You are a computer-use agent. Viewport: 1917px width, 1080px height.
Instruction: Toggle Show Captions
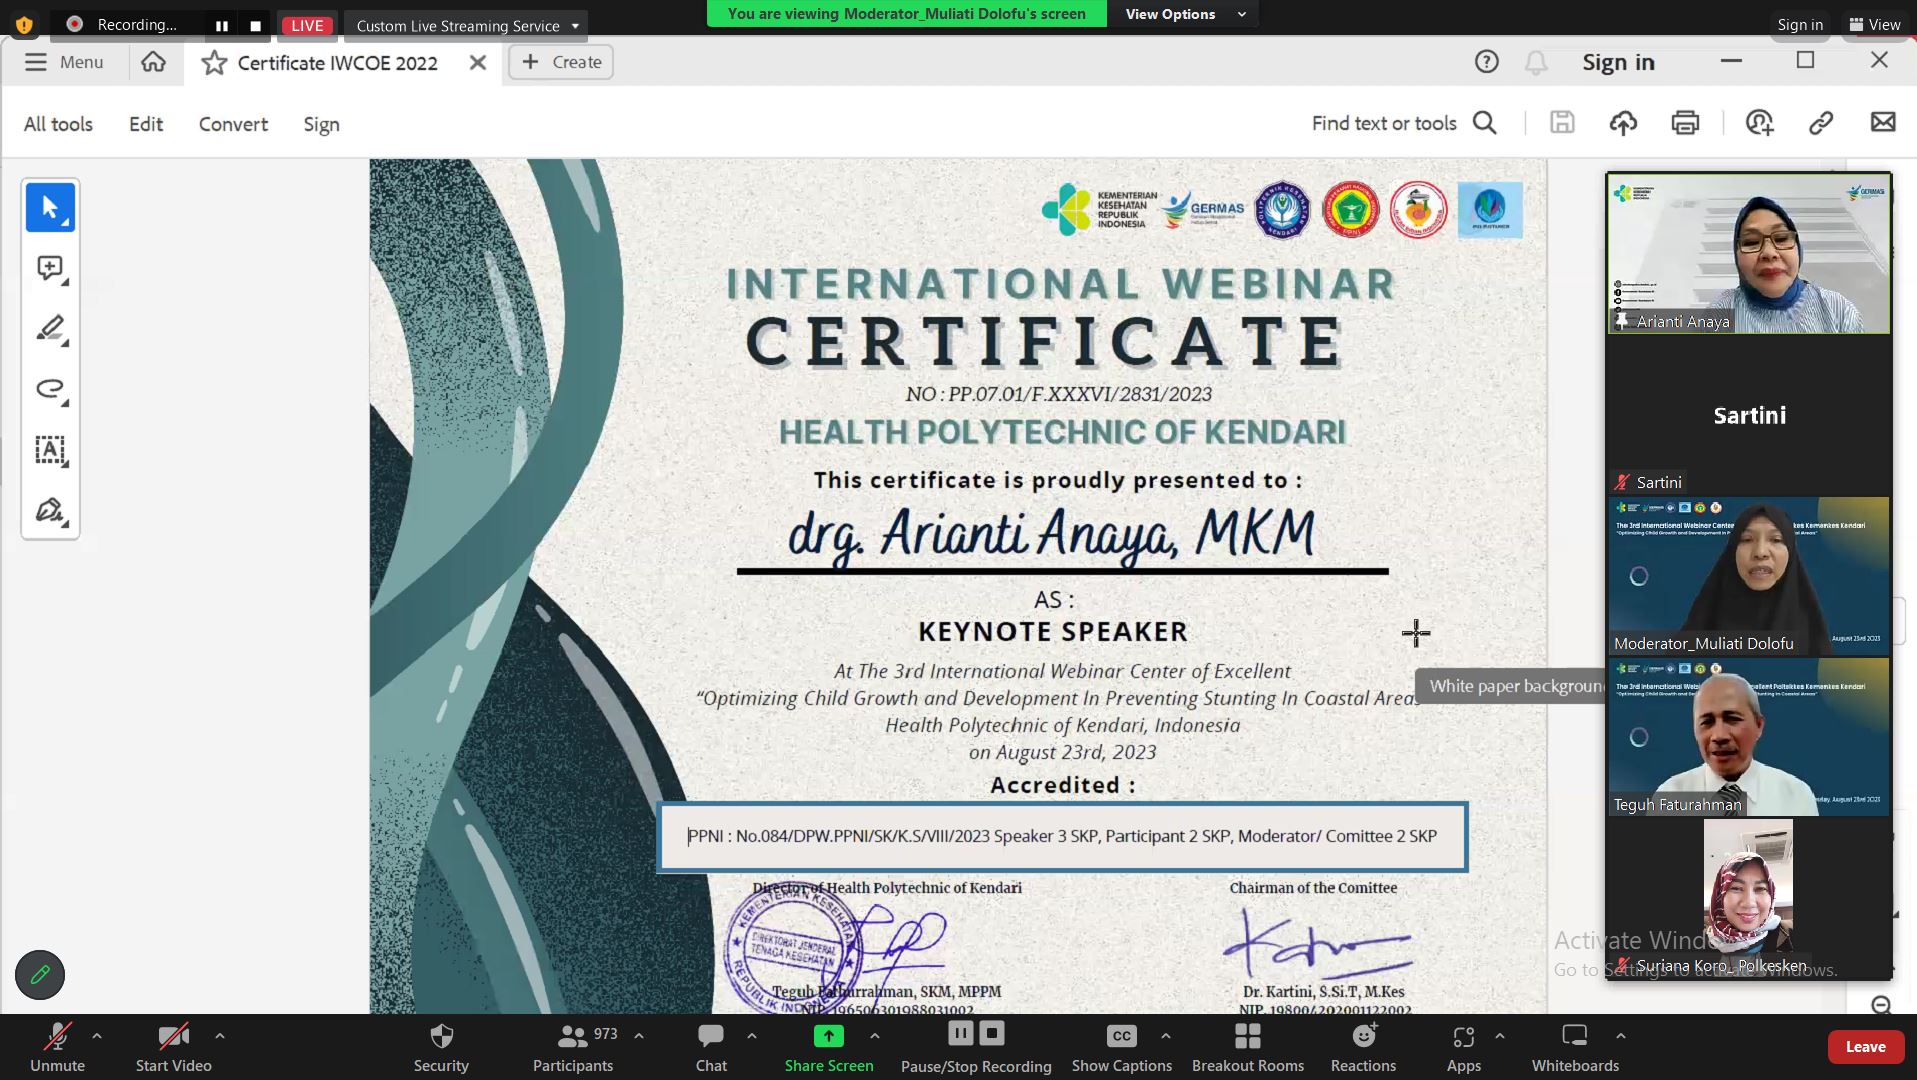pos(1122,1047)
